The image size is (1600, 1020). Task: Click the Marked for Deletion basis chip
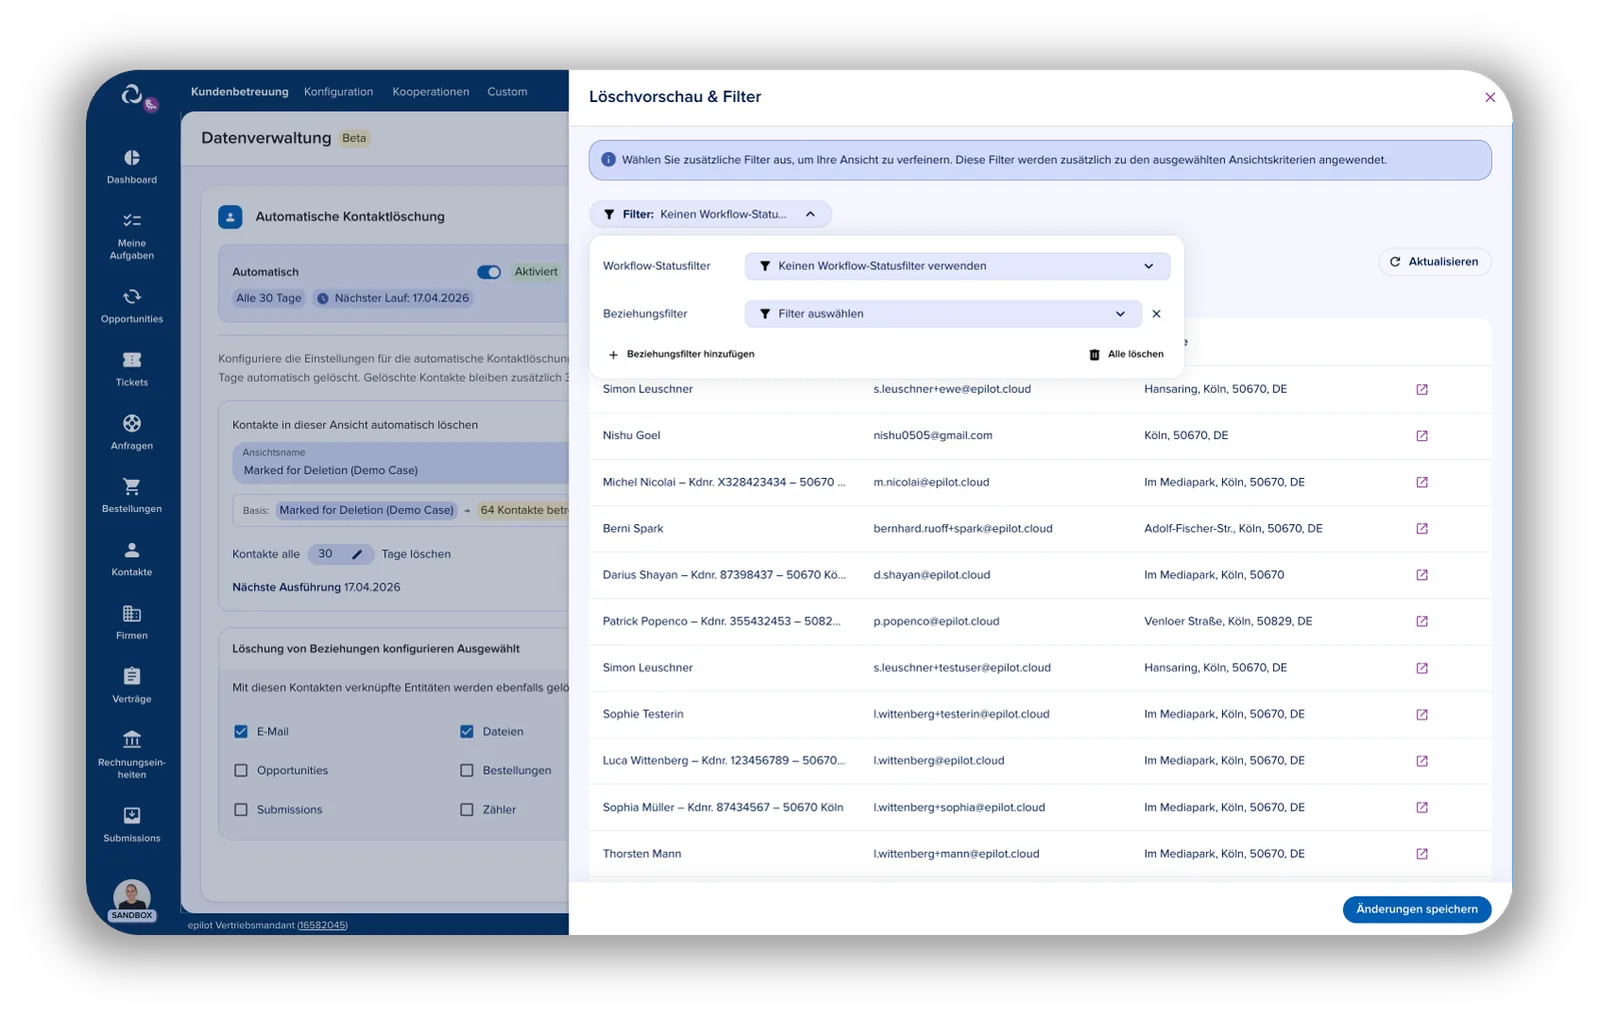click(x=366, y=510)
